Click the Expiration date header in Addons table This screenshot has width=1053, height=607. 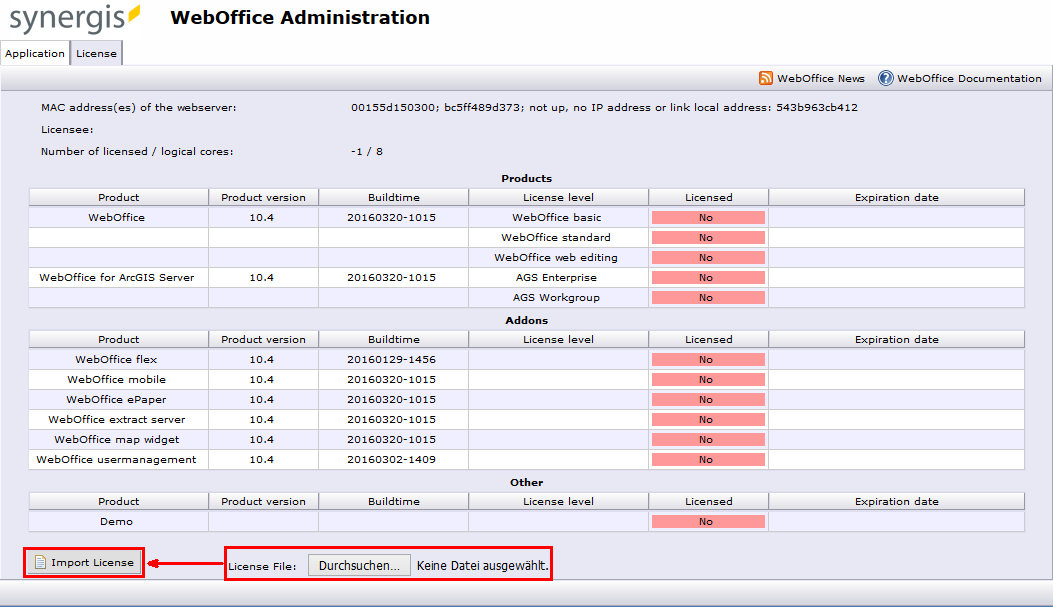coord(896,339)
